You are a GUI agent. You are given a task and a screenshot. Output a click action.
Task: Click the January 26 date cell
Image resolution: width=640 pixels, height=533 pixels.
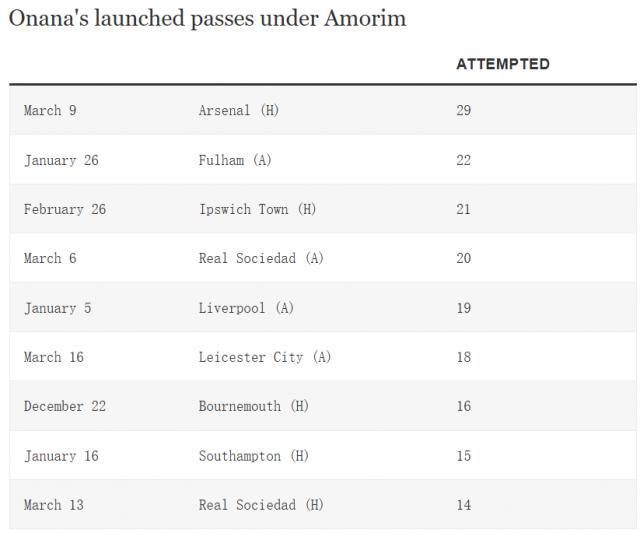click(x=61, y=160)
